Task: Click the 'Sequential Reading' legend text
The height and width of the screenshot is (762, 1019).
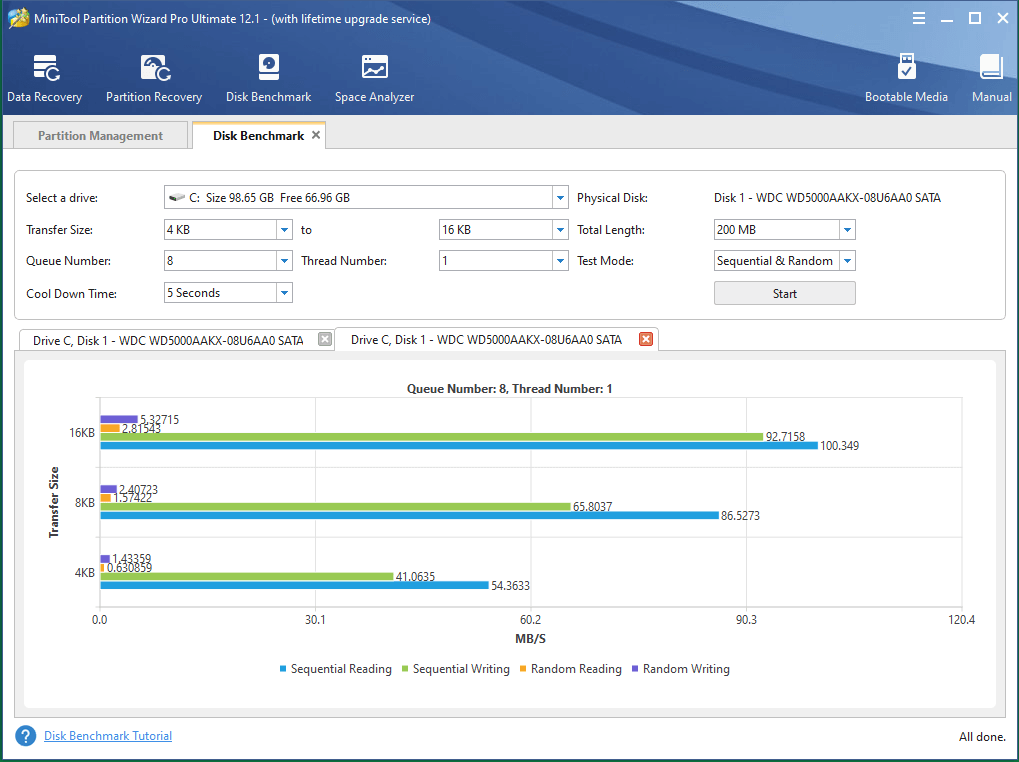Action: coord(341,668)
